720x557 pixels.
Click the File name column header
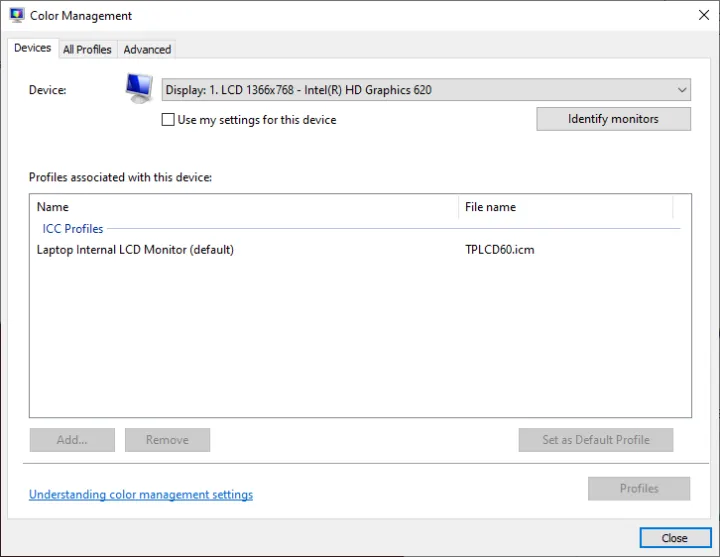coord(565,207)
